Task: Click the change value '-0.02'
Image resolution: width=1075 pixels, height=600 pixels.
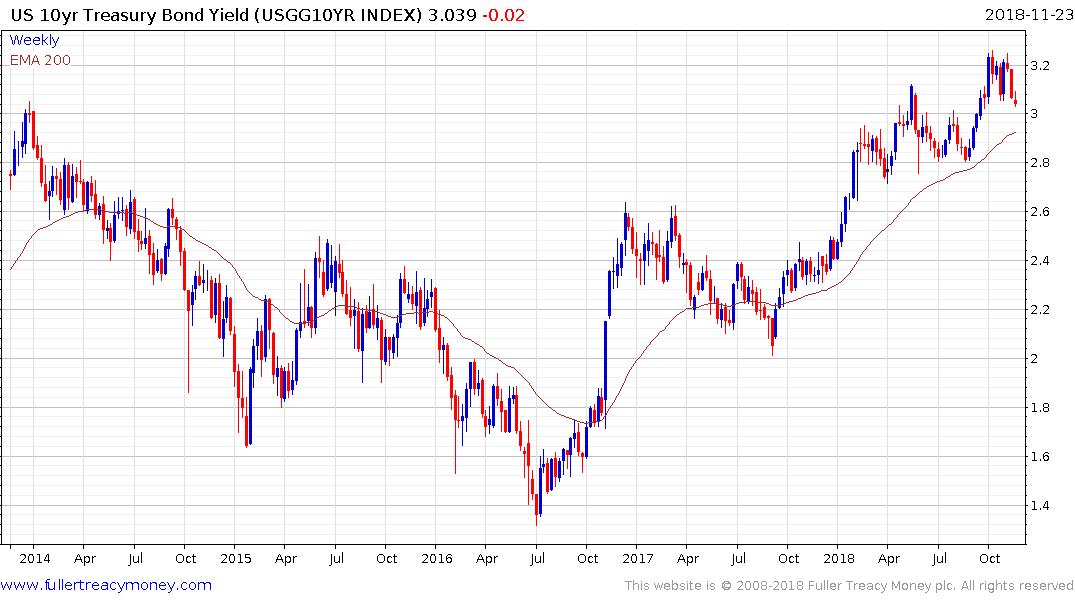Action: (503, 15)
